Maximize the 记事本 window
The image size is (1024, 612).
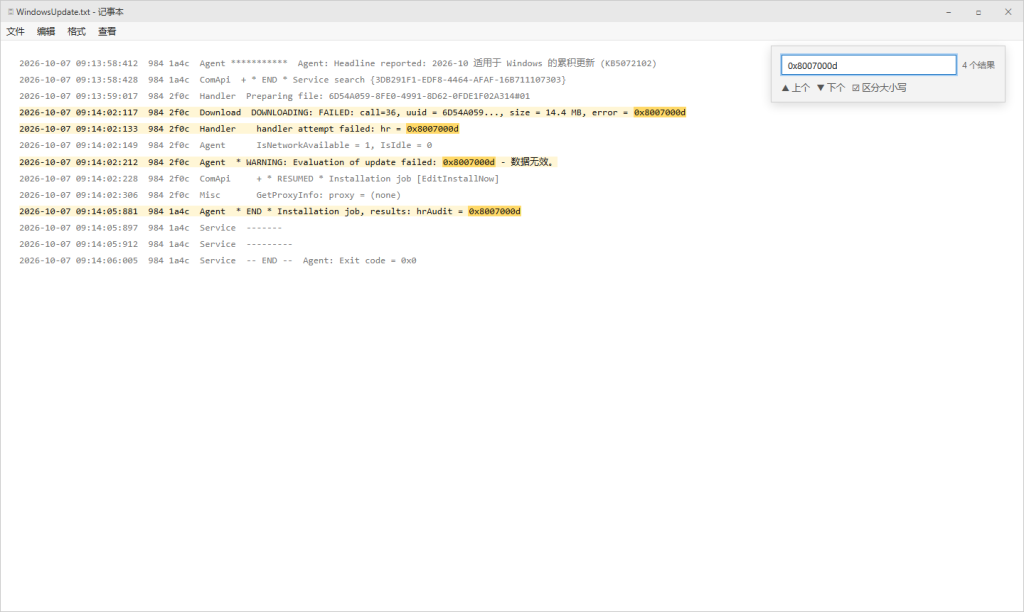tap(978, 12)
